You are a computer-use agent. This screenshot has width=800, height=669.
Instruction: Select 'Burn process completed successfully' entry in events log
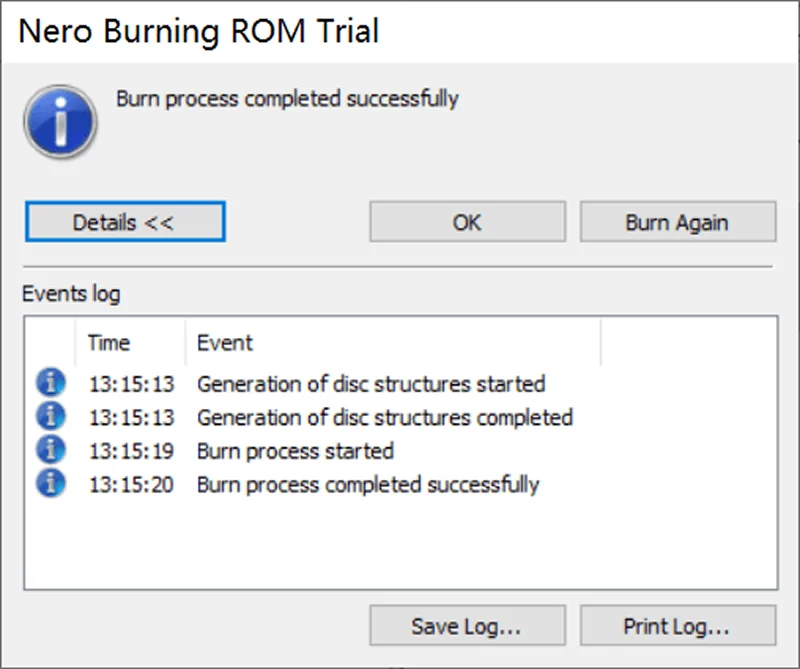pyautogui.click(x=368, y=485)
